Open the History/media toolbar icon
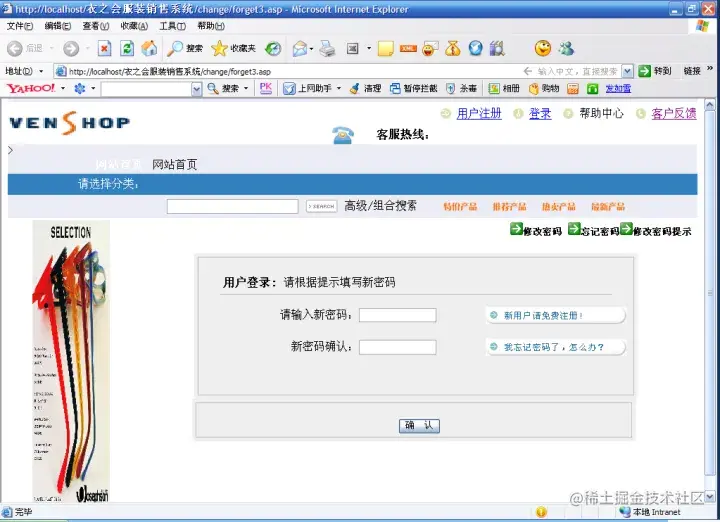Screen dimensions: 720x522 coord(273,48)
